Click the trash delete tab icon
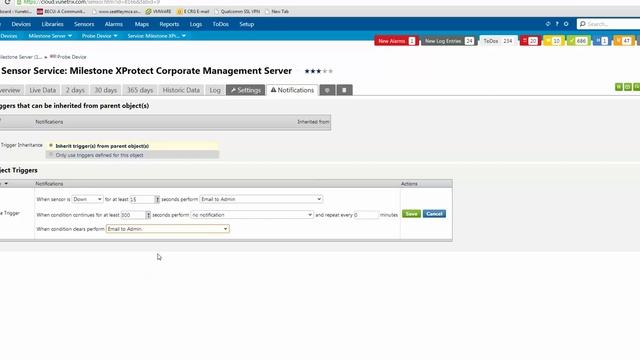 pyautogui.click(x=344, y=90)
